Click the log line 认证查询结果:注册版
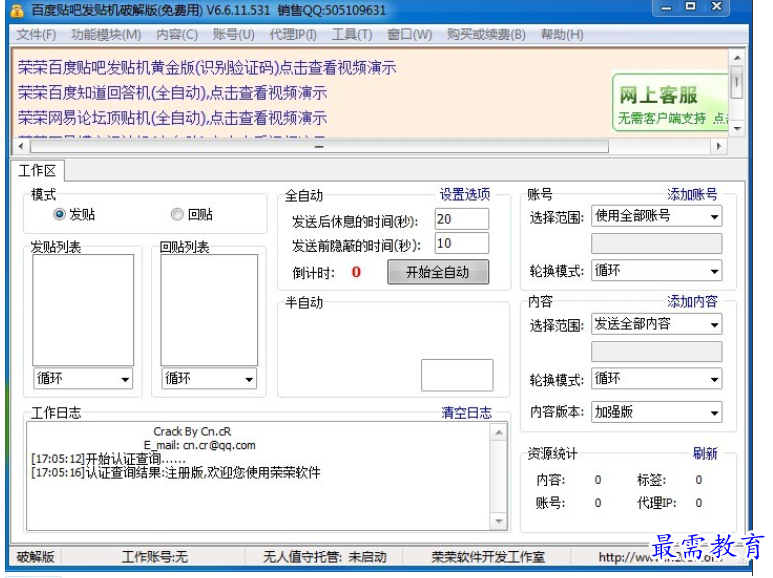The height and width of the screenshot is (578, 773). tap(176, 472)
